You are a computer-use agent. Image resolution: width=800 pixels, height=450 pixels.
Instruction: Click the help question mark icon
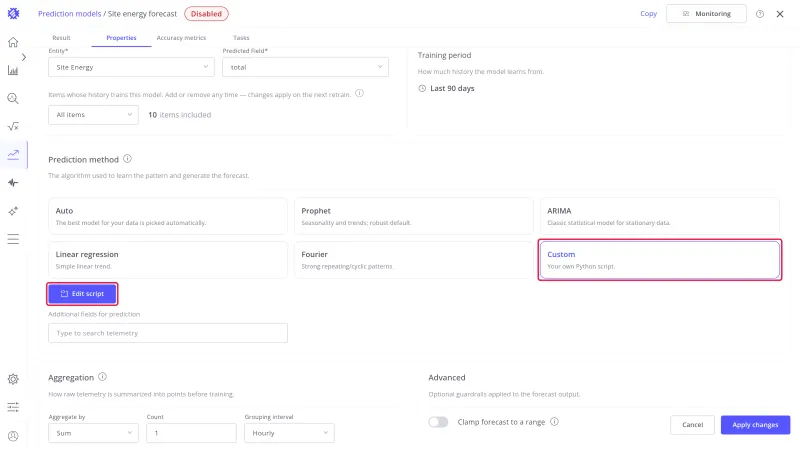pyautogui.click(x=760, y=14)
